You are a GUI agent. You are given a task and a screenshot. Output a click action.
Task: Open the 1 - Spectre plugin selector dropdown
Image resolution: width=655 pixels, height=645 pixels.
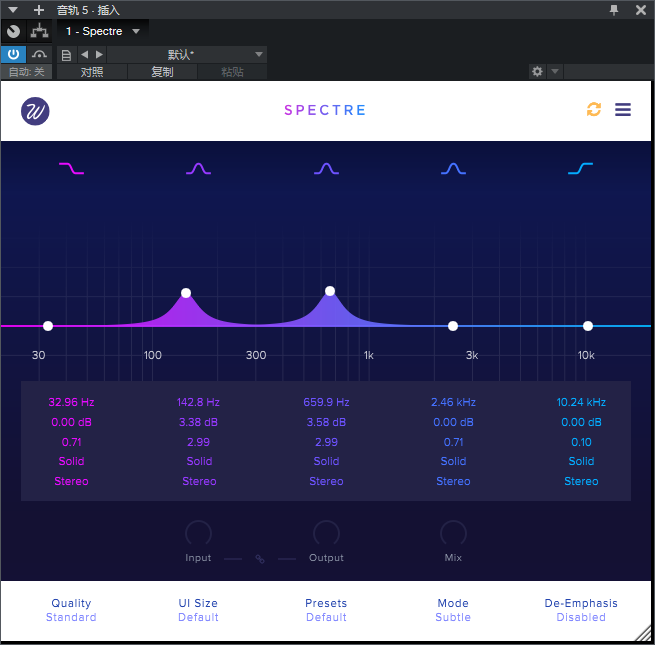[x=103, y=31]
